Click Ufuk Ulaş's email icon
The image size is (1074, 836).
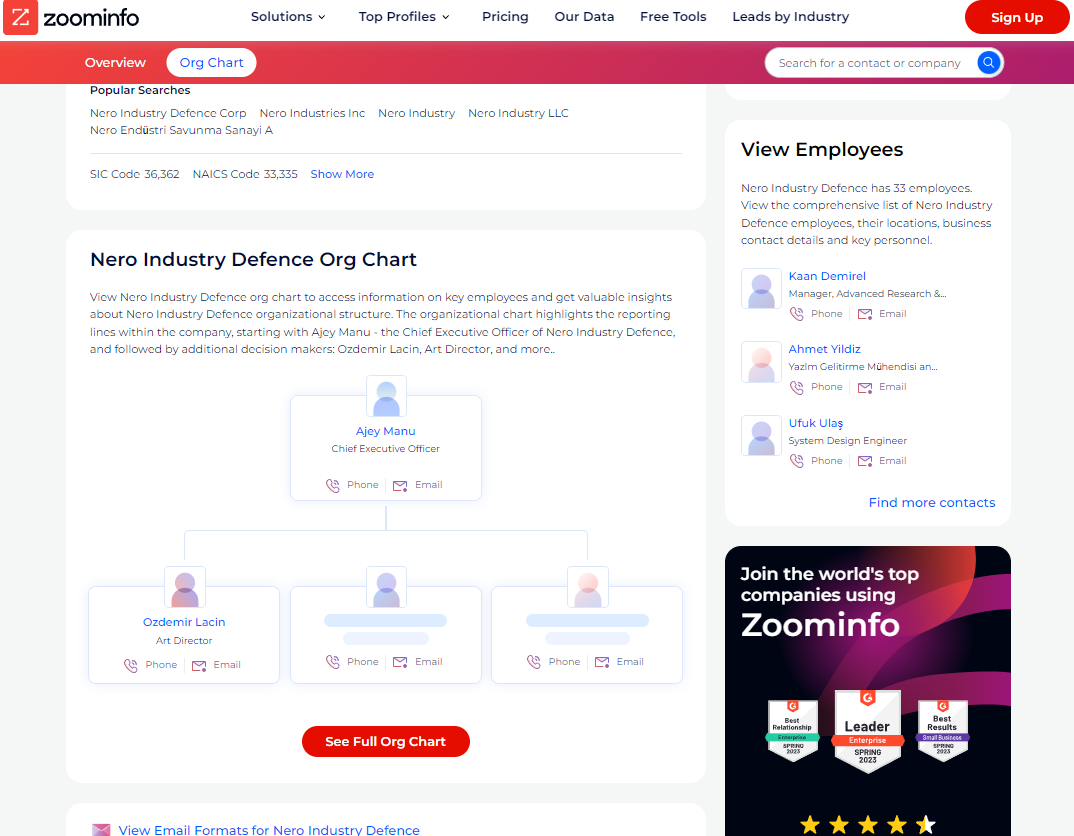pyautogui.click(x=865, y=461)
